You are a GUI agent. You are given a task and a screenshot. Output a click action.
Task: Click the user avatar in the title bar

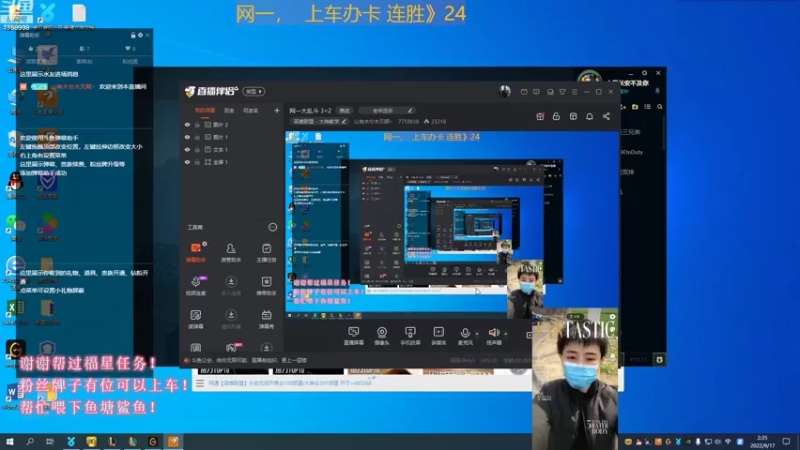pyautogui.click(x=505, y=91)
